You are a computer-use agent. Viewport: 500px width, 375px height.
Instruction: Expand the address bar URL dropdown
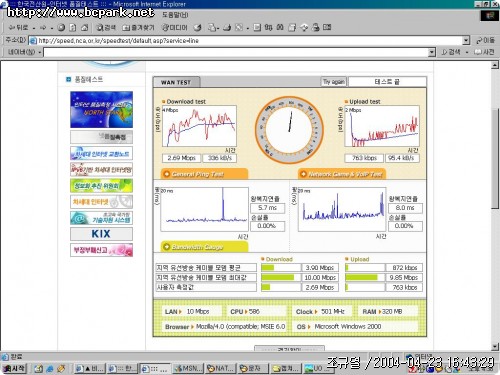point(466,41)
